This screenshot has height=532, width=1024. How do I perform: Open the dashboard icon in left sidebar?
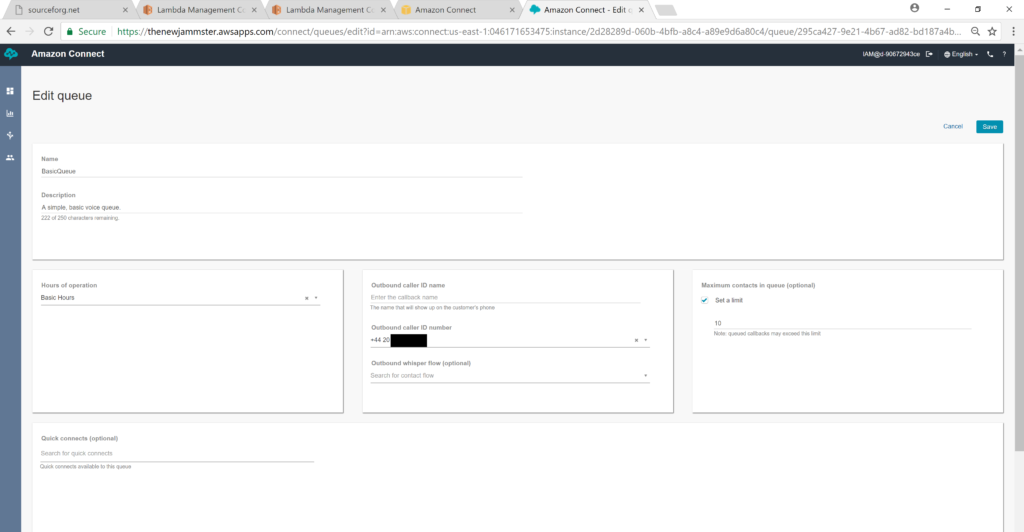10,91
